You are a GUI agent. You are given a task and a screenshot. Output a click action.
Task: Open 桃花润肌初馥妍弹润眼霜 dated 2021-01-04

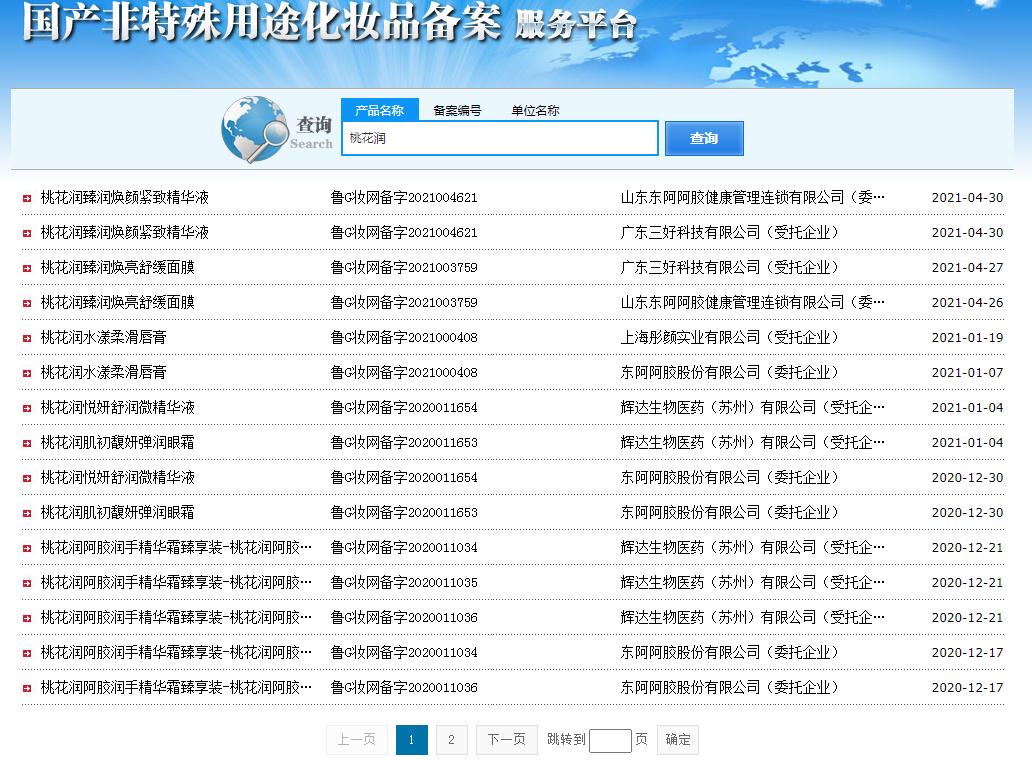(117, 442)
